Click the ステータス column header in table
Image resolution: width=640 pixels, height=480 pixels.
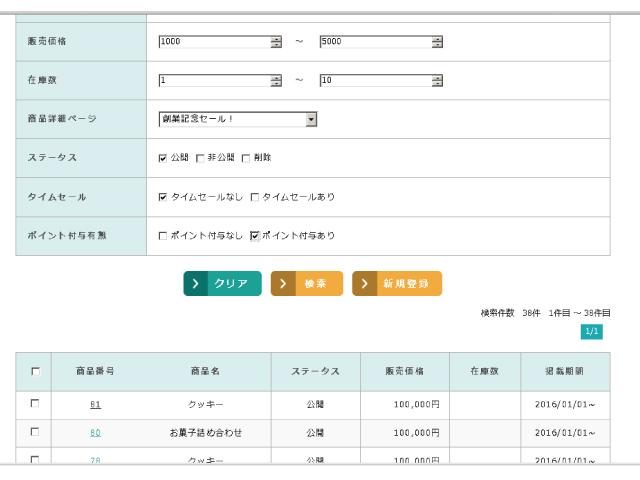click(x=316, y=371)
